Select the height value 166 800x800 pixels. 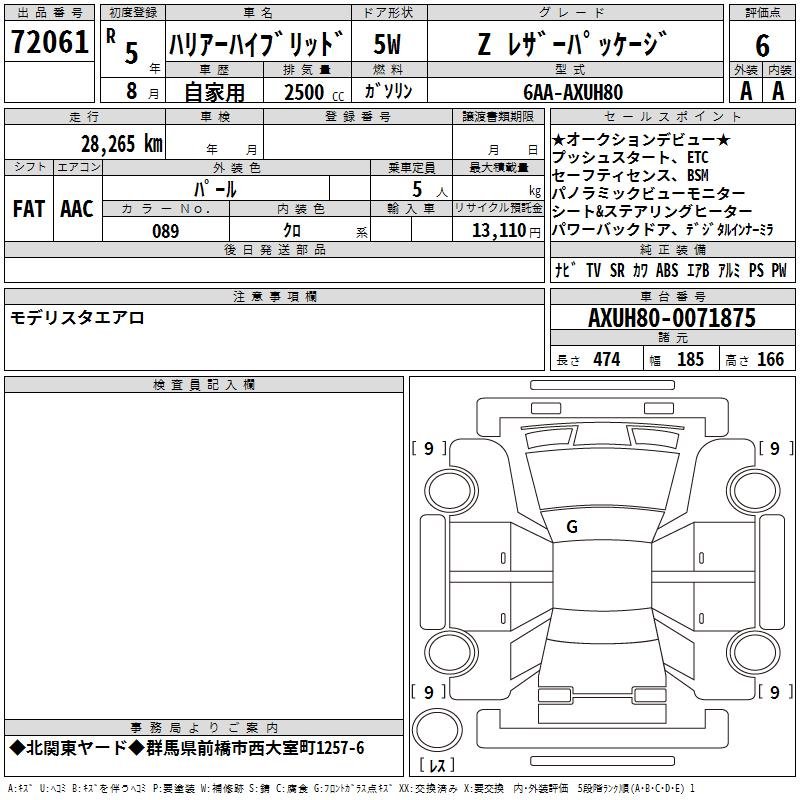(770, 359)
